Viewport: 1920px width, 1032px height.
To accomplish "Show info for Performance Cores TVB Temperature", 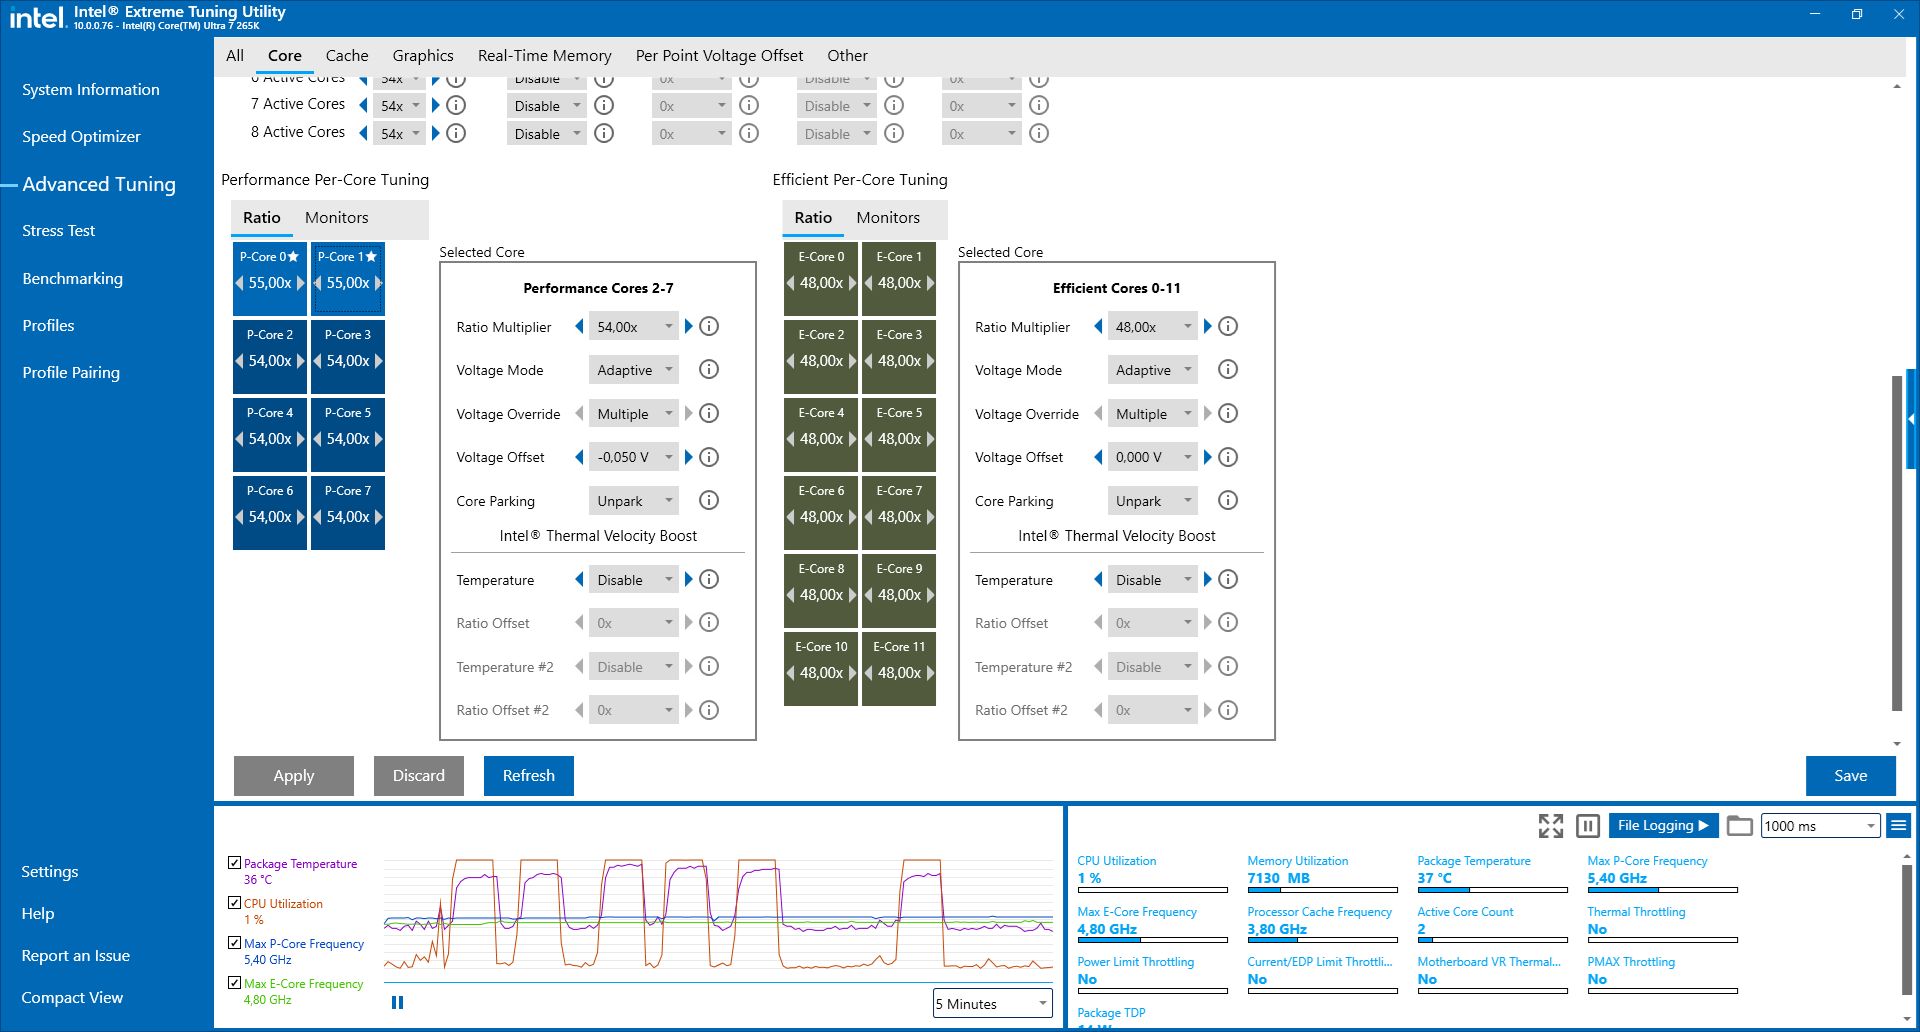I will coord(709,579).
